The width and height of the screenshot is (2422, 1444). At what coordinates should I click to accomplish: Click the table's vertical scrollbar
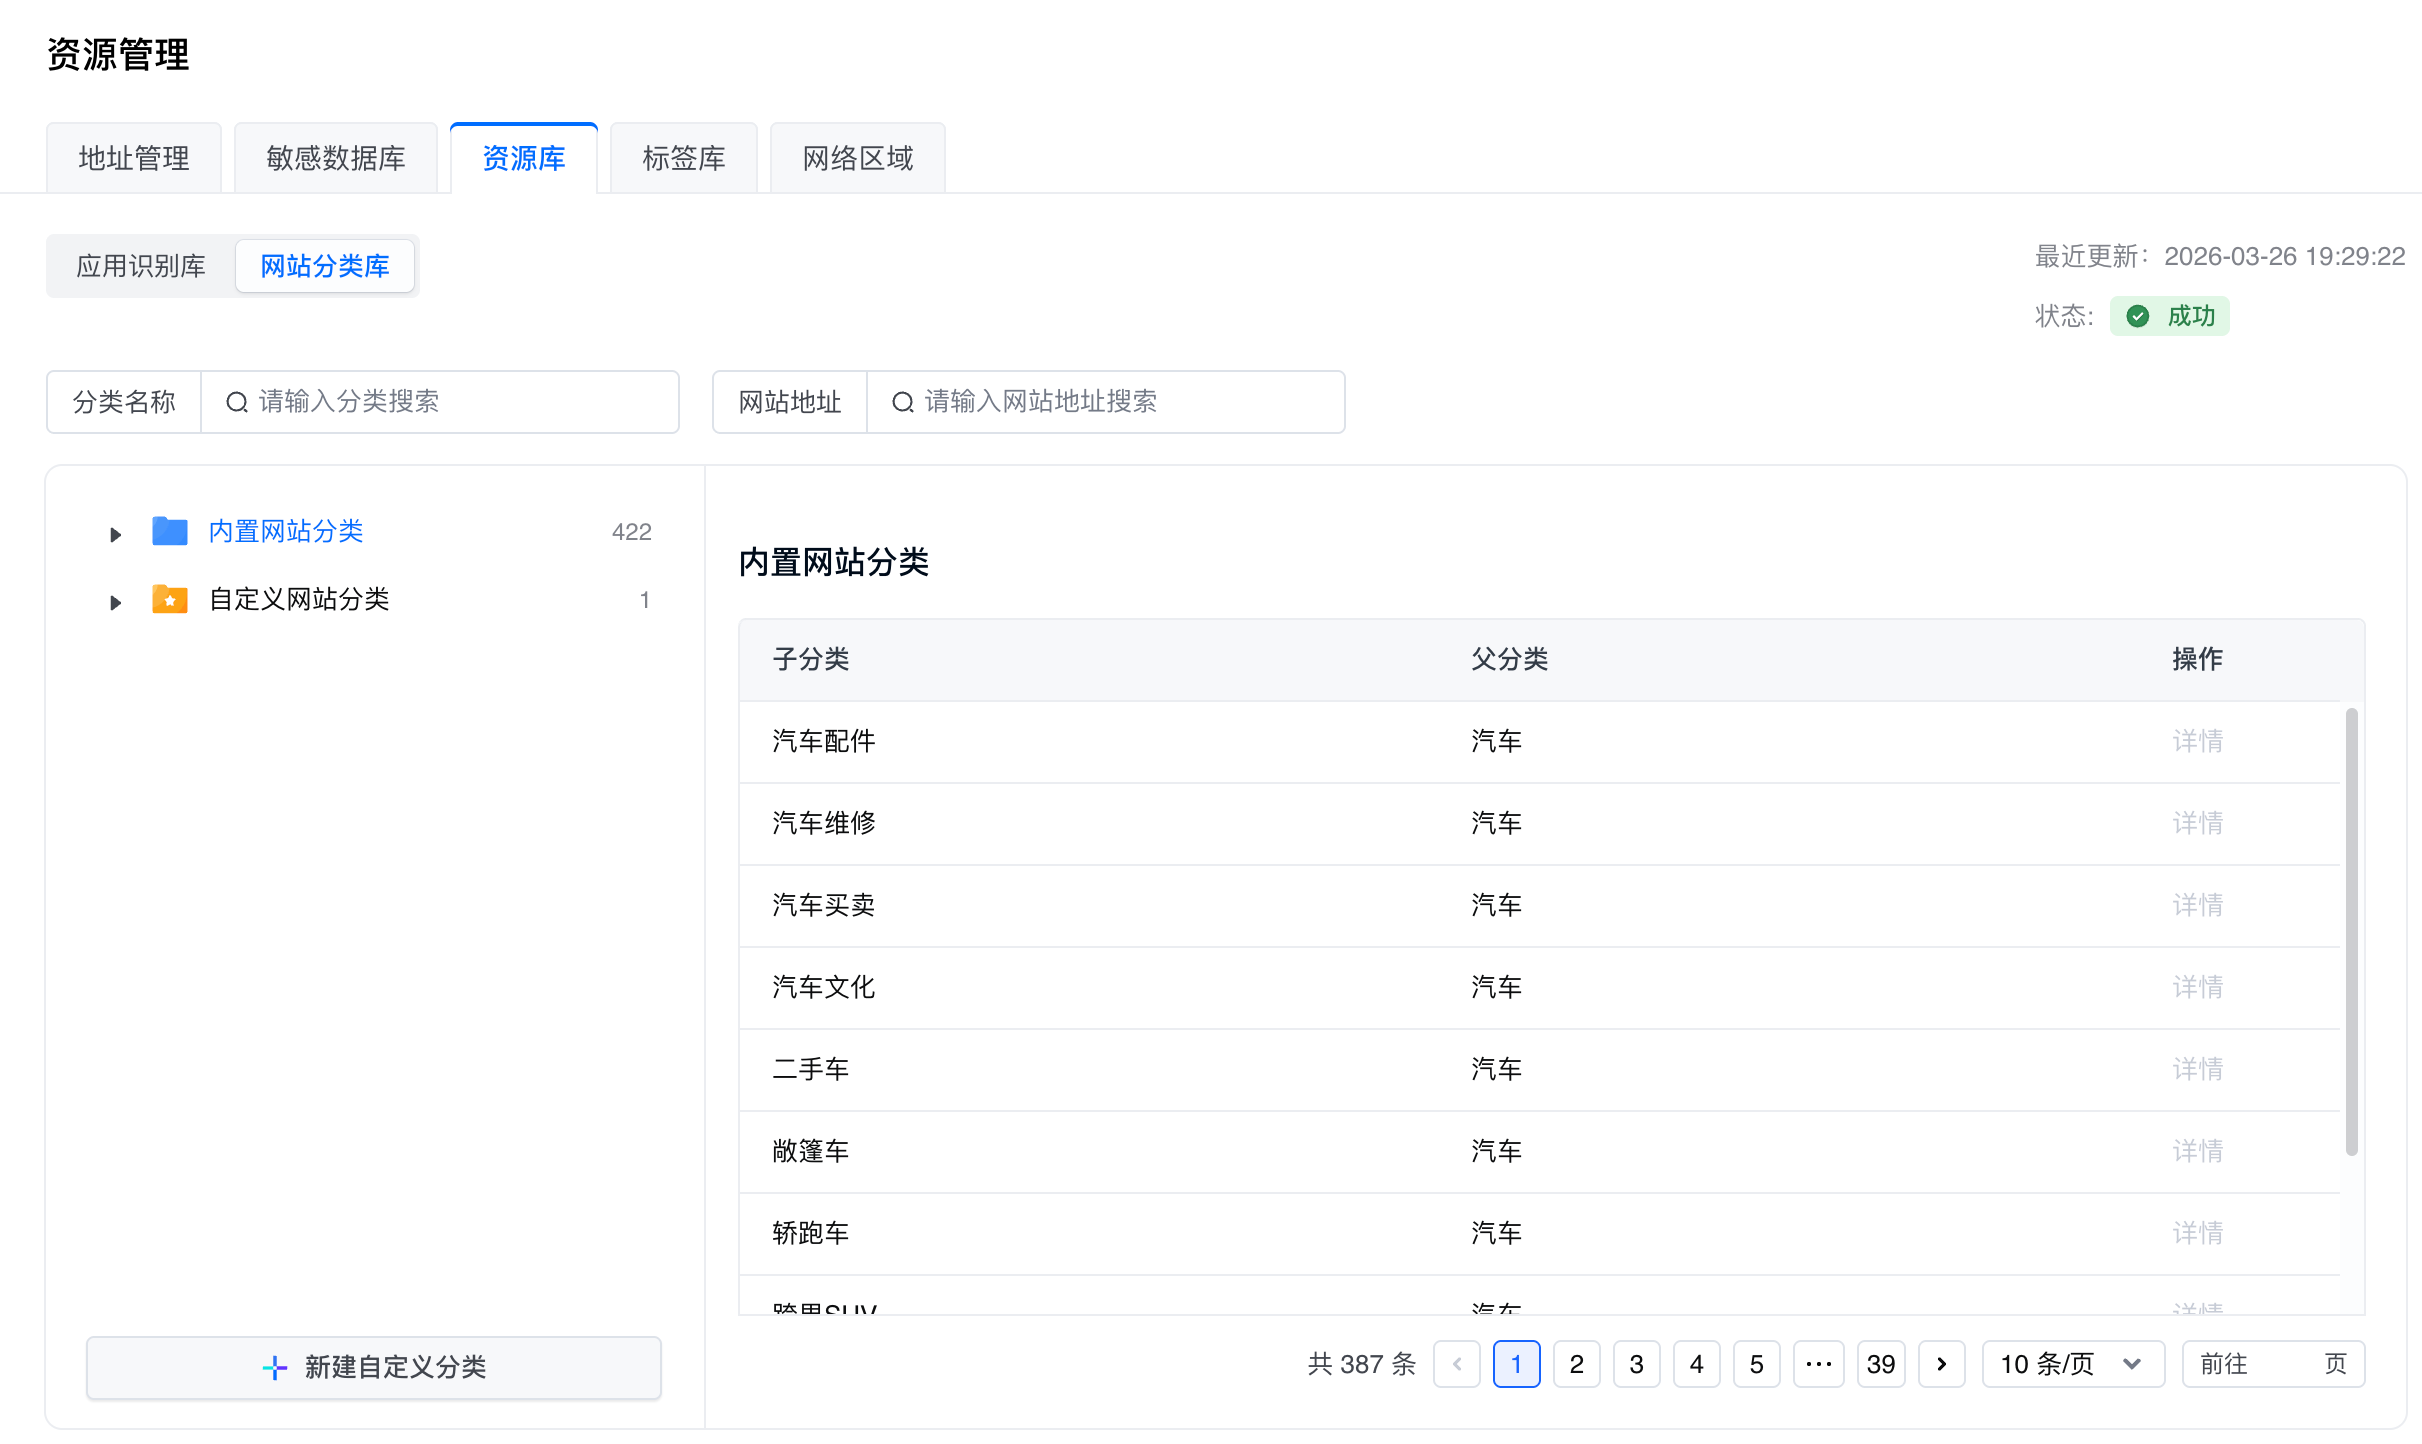coord(2351,930)
